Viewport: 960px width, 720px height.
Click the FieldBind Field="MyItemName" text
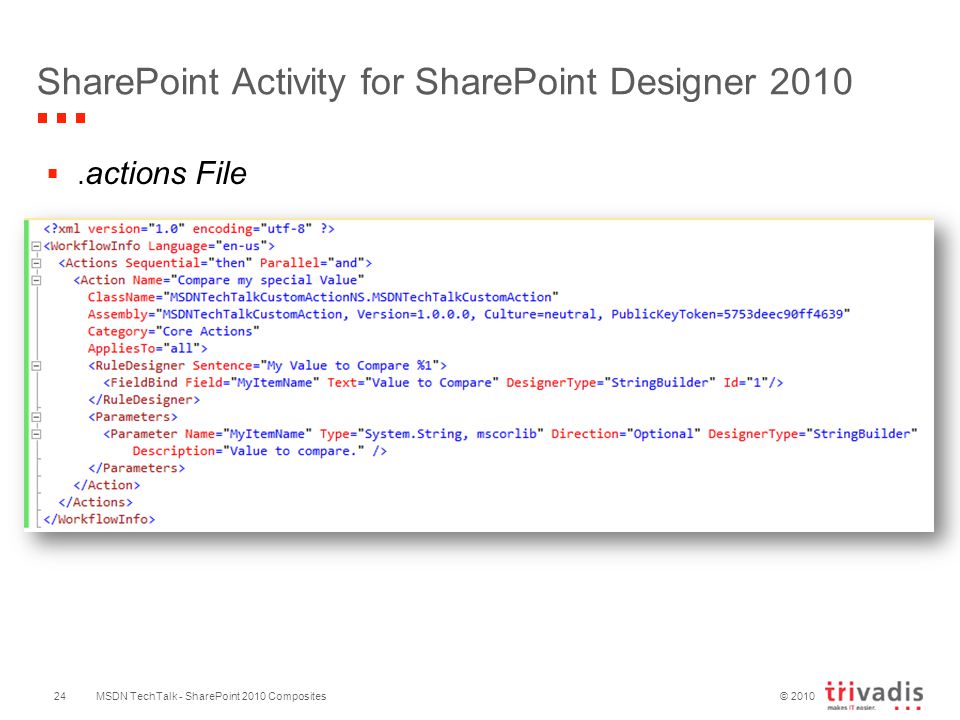211,383
